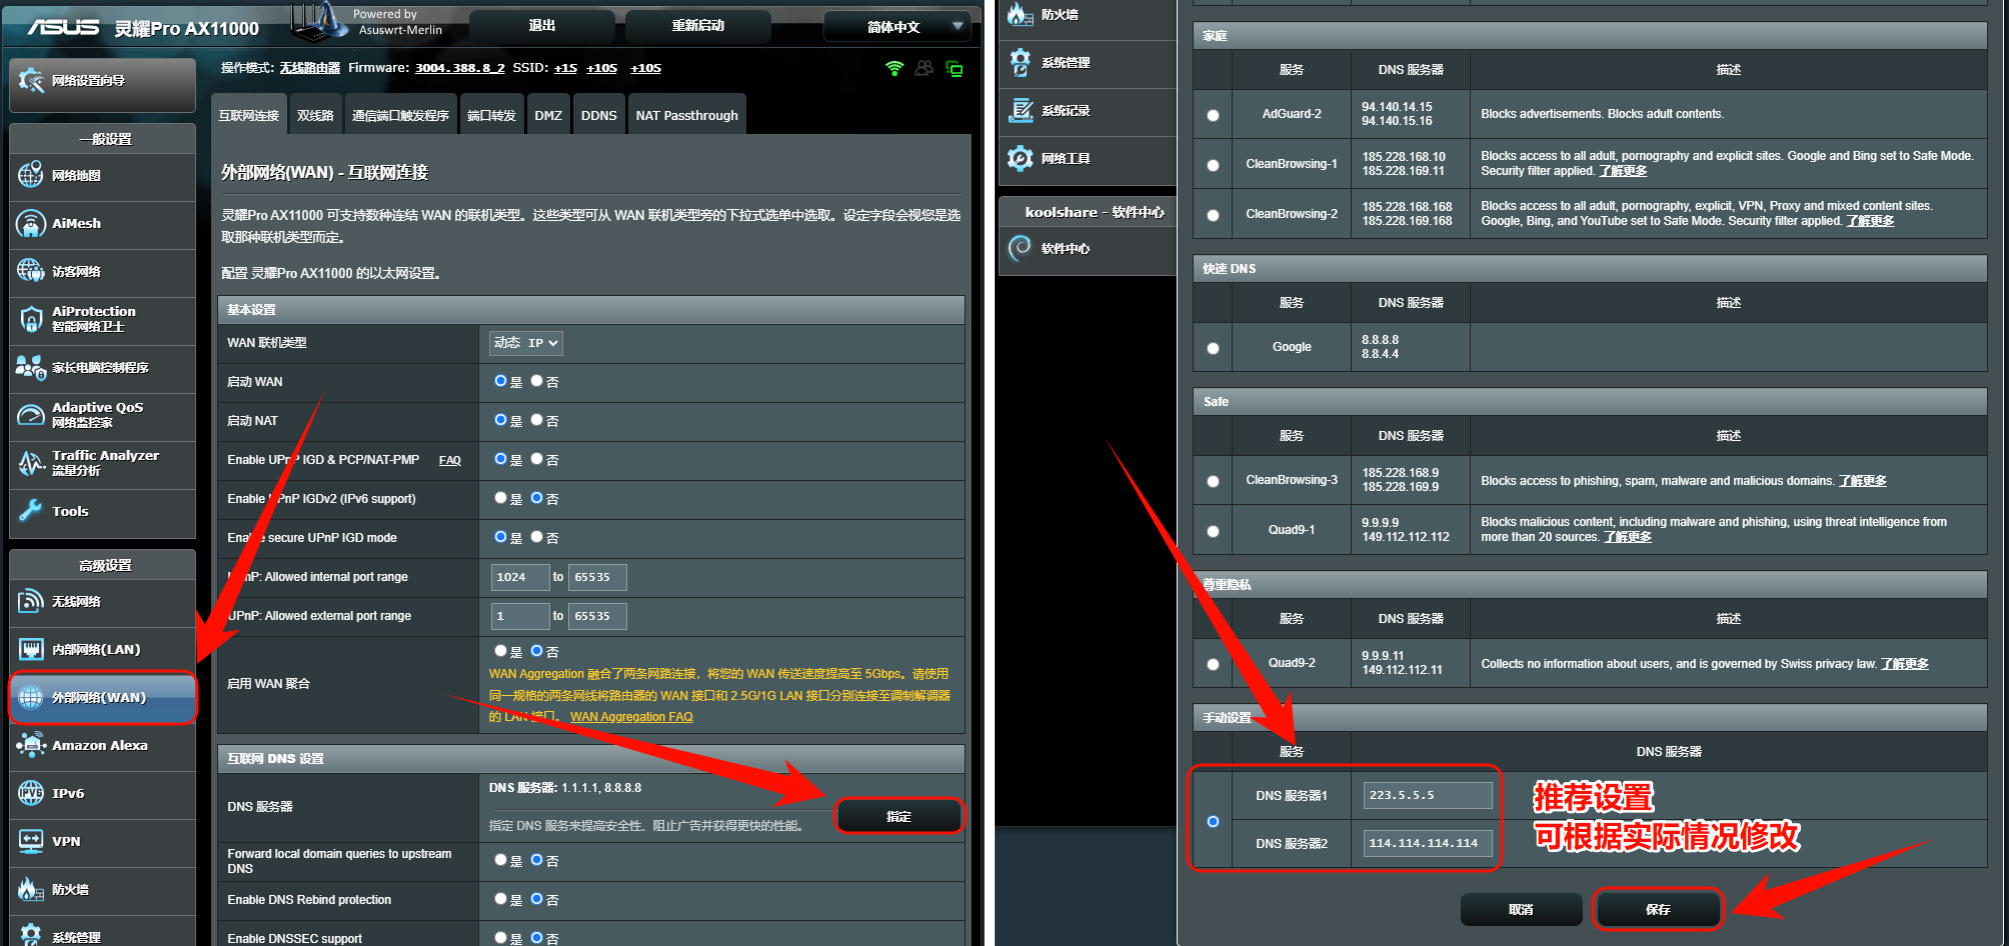The image size is (2009, 946).
Task: Select 是 for Enable UPnP IGDv2 (IPv6 support)
Action: pos(501,498)
